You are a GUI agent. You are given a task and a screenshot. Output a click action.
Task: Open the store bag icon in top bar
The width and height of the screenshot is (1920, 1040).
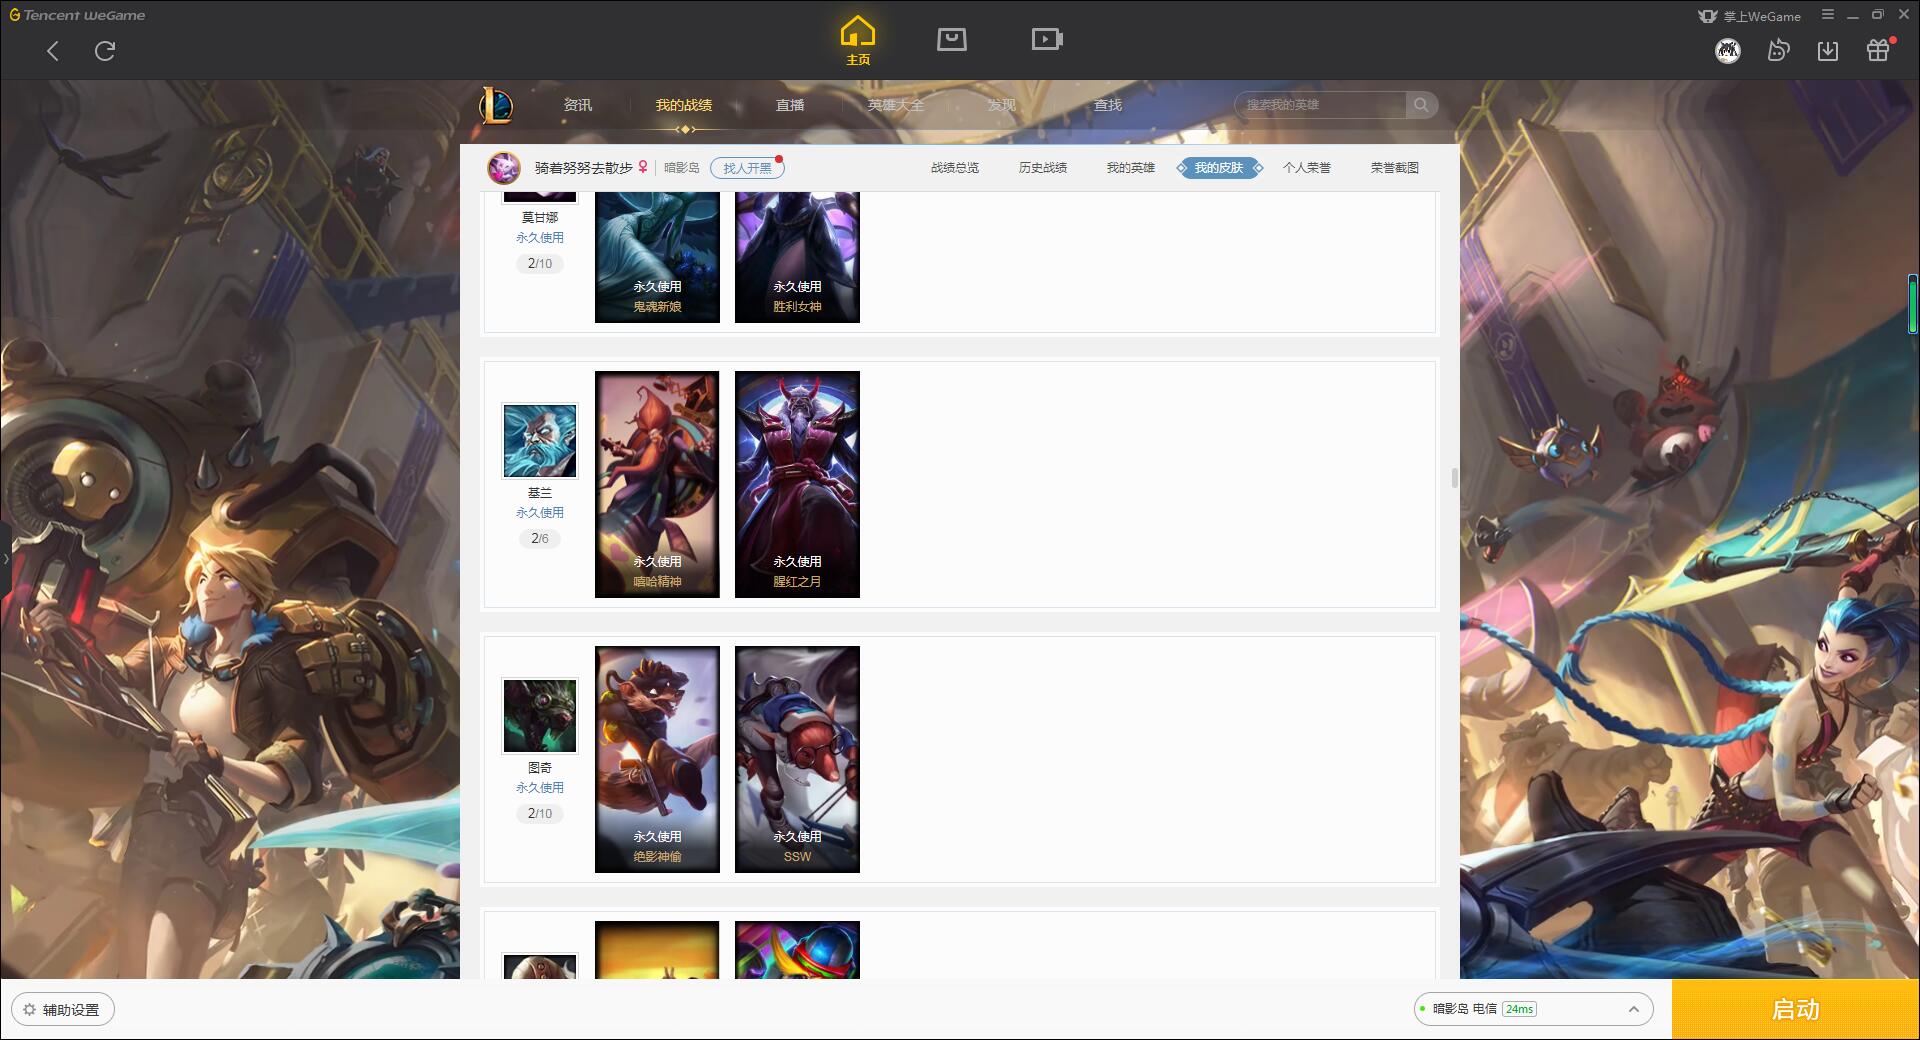[952, 39]
